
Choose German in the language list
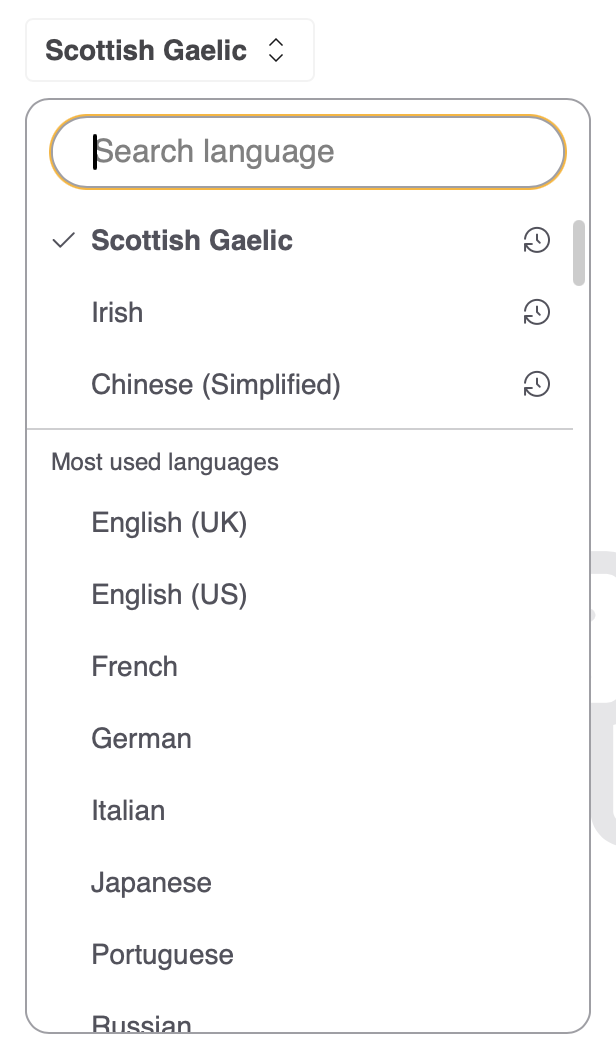click(141, 739)
